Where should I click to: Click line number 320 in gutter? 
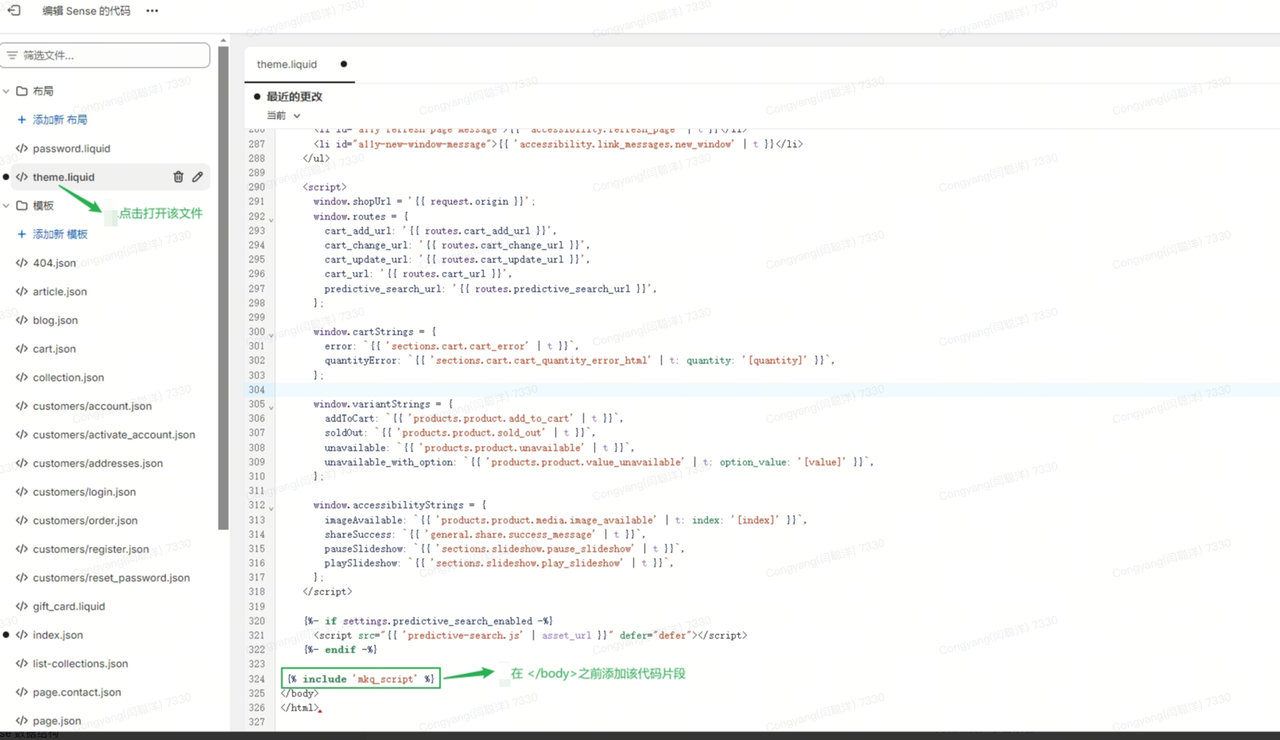click(256, 621)
